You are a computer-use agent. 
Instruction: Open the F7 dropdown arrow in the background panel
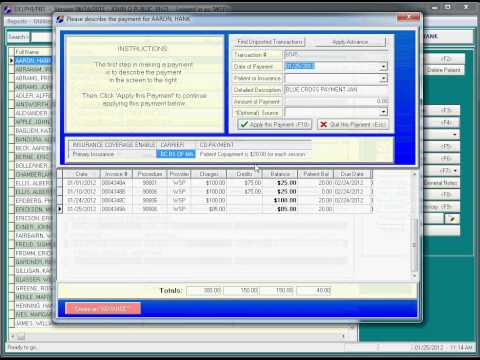tap(455, 171)
